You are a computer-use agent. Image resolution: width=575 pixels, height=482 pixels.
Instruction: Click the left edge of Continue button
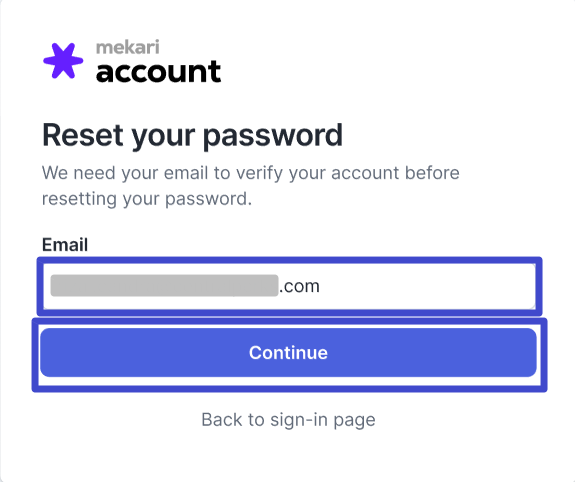(45, 353)
